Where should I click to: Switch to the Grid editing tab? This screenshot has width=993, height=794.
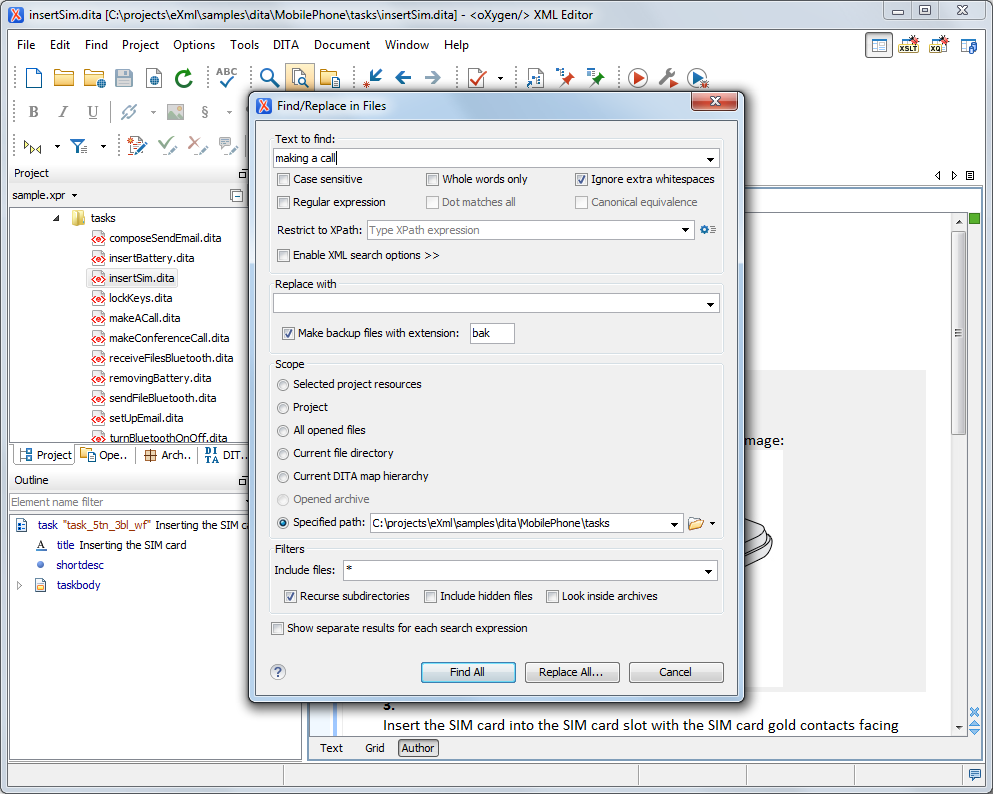[x=374, y=748]
